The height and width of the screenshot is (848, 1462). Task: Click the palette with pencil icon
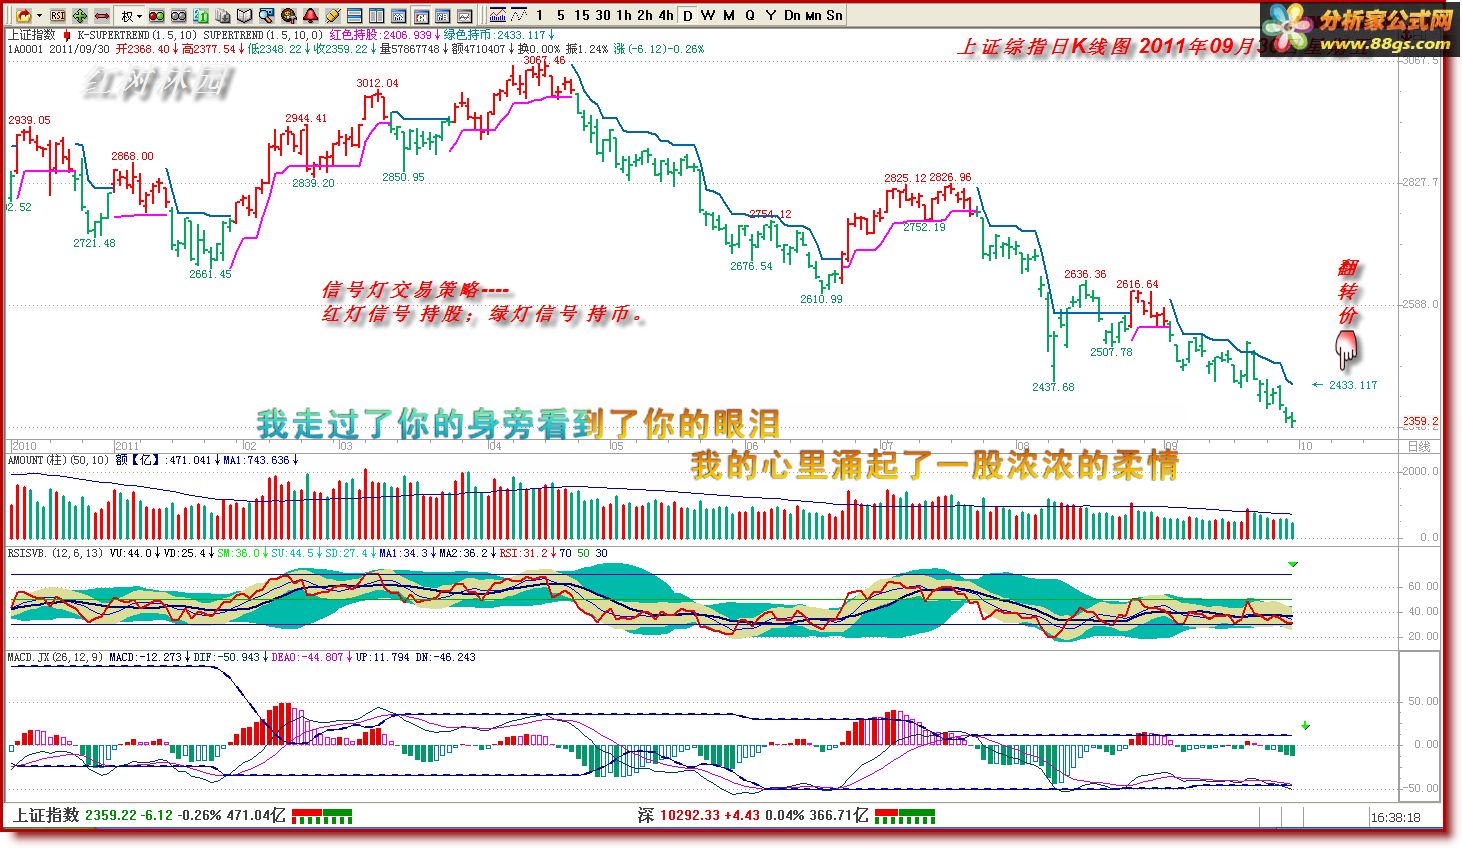pyautogui.click(x=288, y=15)
